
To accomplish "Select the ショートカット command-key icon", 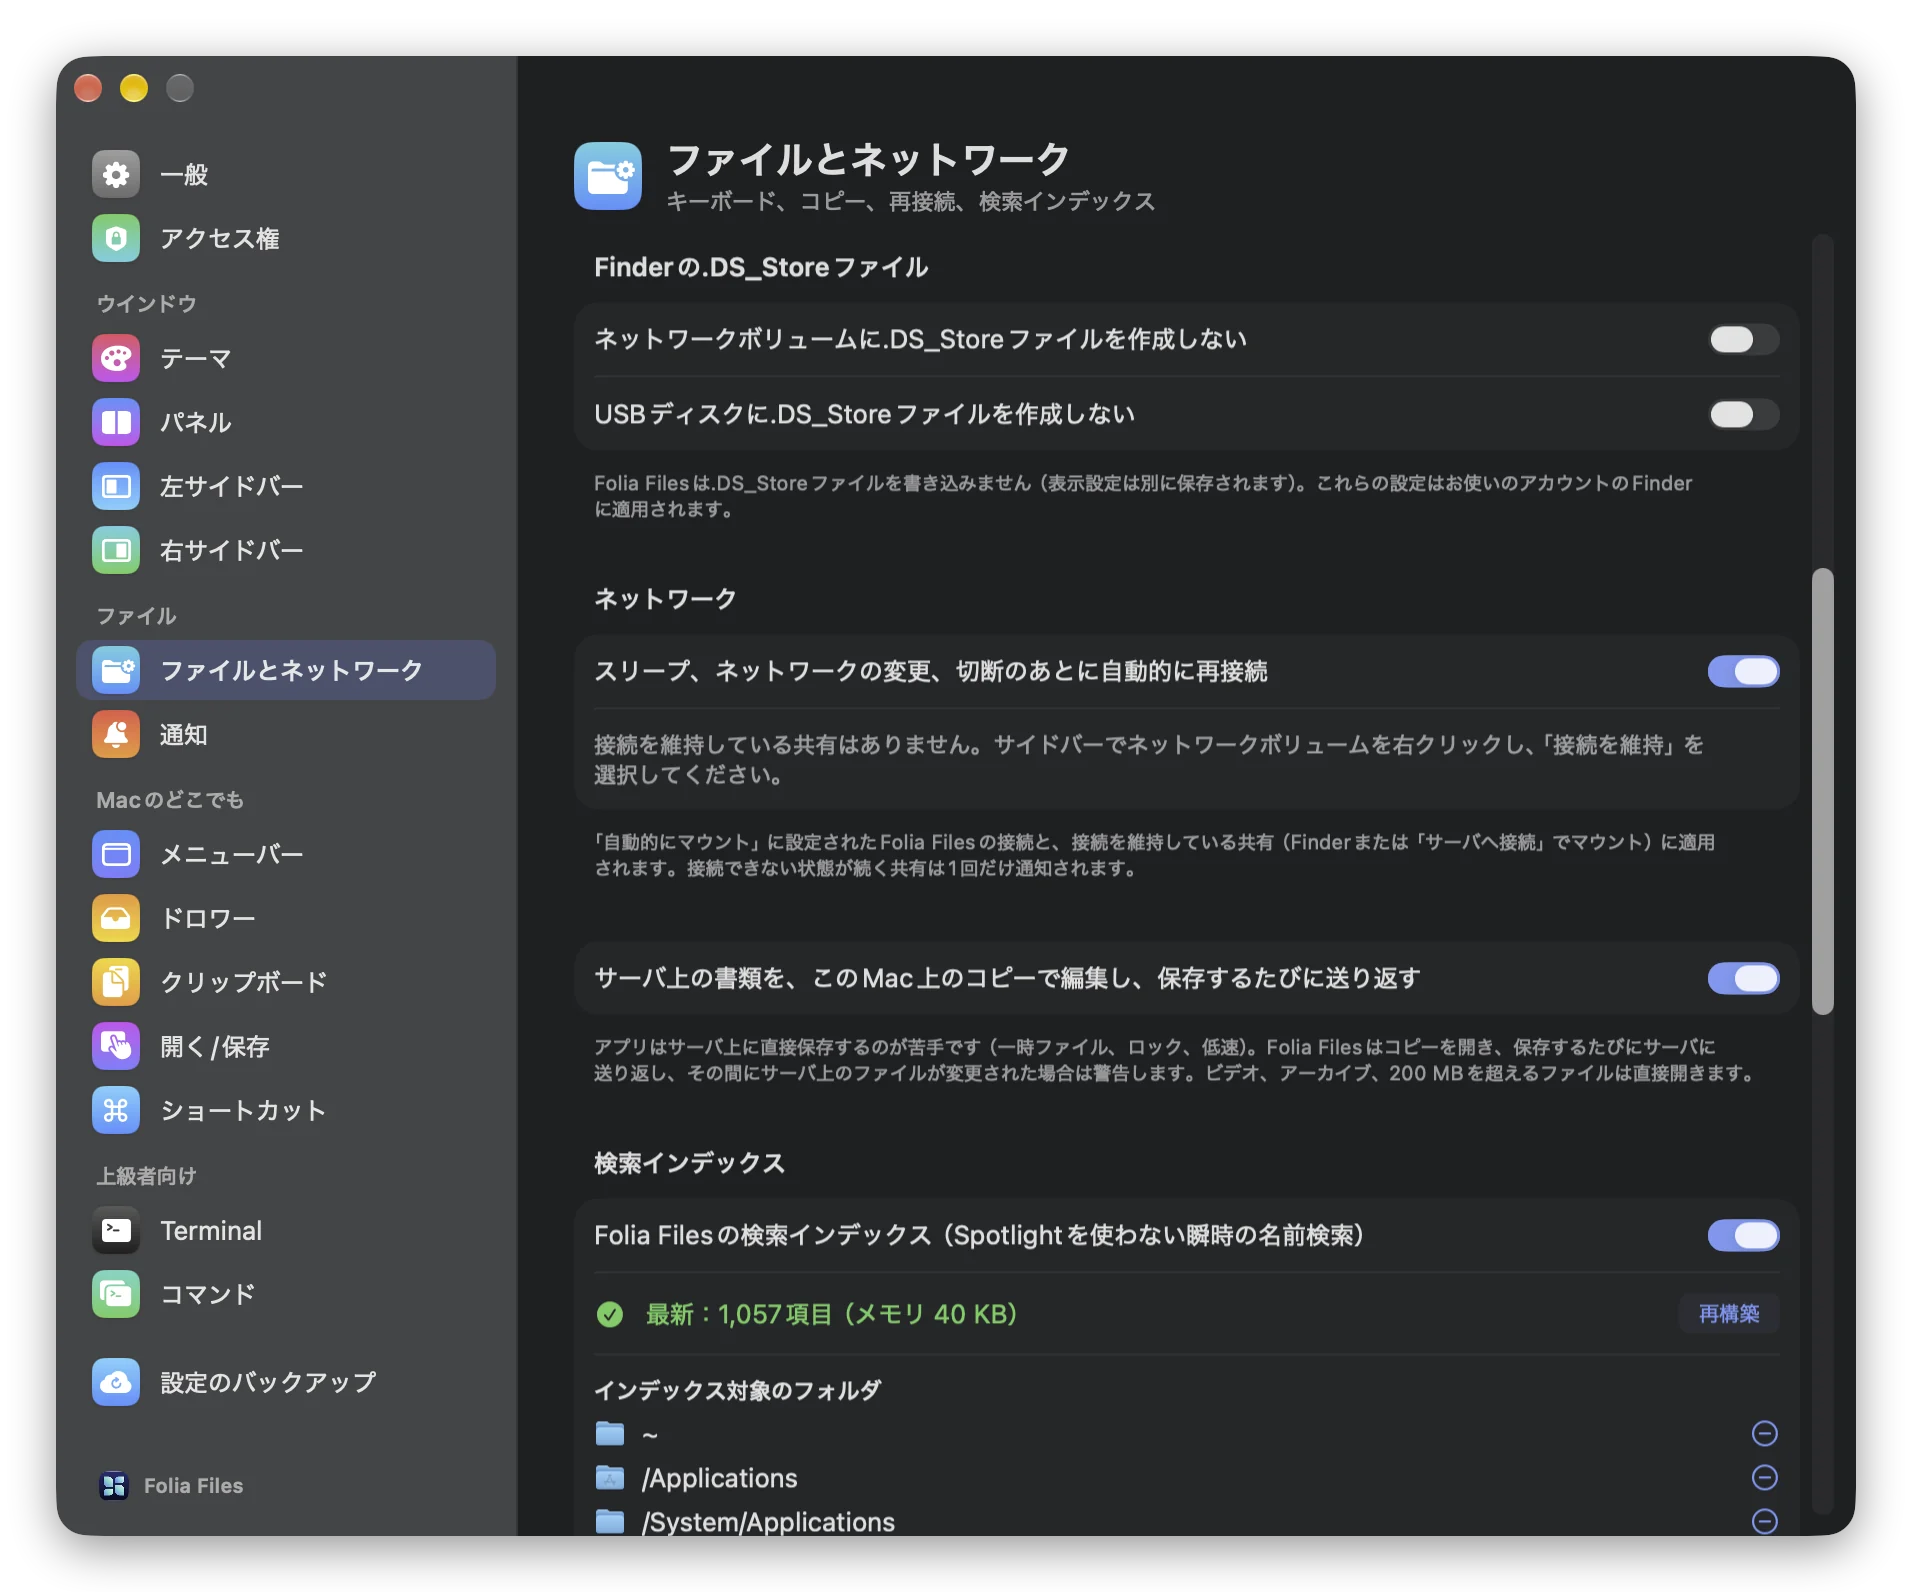I will point(116,1110).
